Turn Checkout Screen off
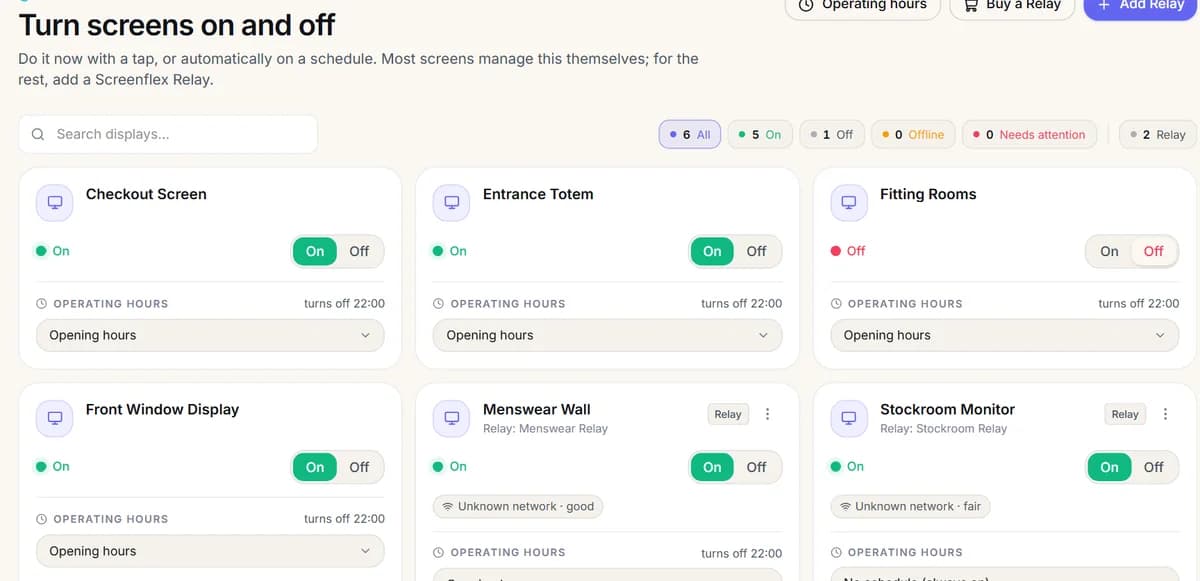The height and width of the screenshot is (581, 1200). pos(359,251)
